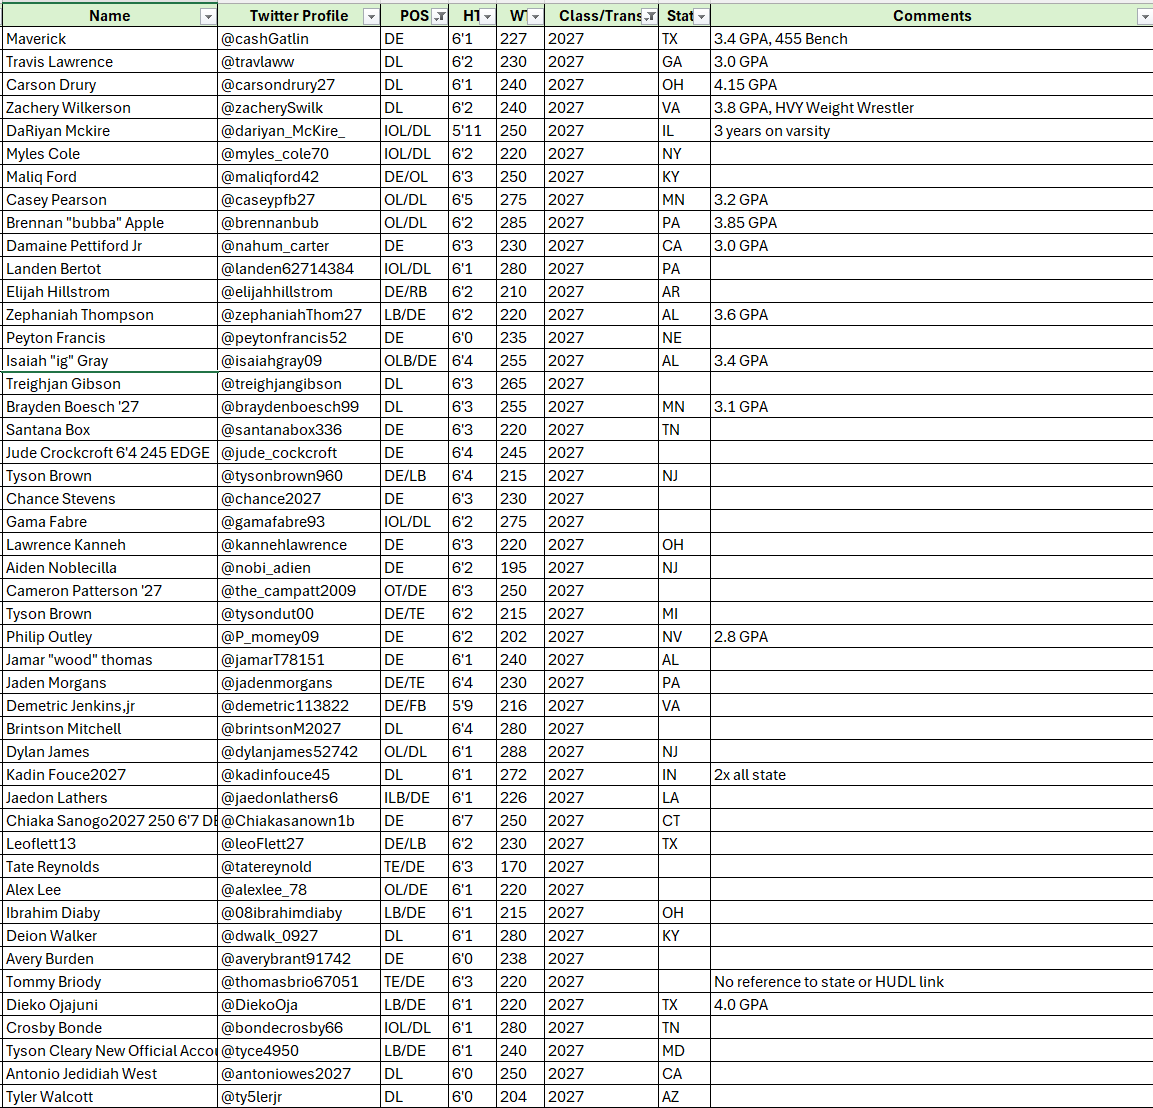Click the '3.6 GPA' comment cell
1153x1108 pixels.
932,315
